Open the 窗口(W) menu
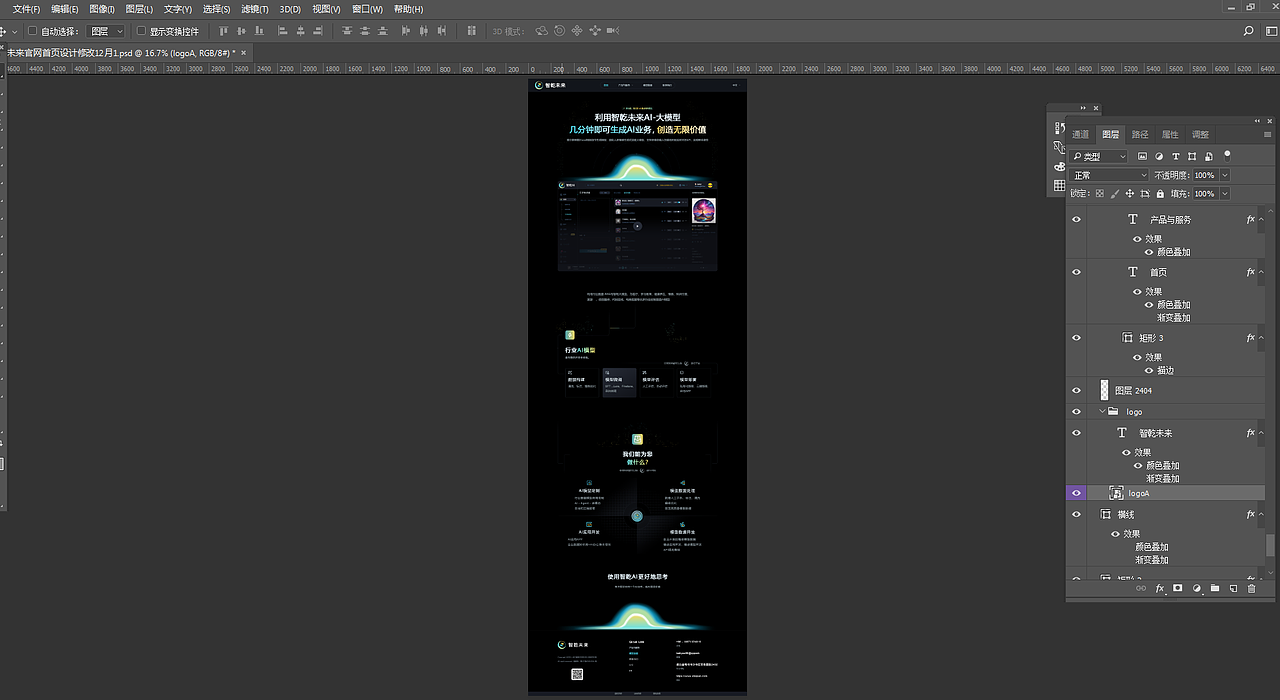This screenshot has height=700, width=1280. pos(367,9)
